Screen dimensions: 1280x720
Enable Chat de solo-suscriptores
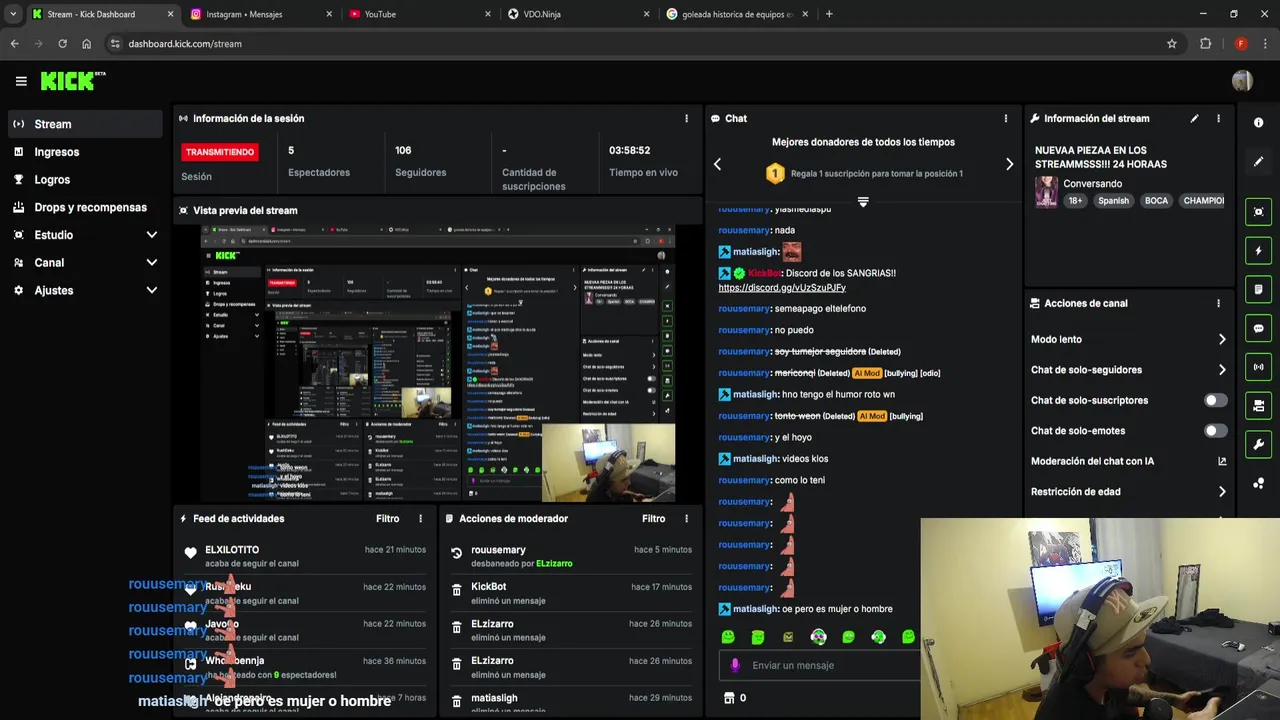click(x=1215, y=400)
